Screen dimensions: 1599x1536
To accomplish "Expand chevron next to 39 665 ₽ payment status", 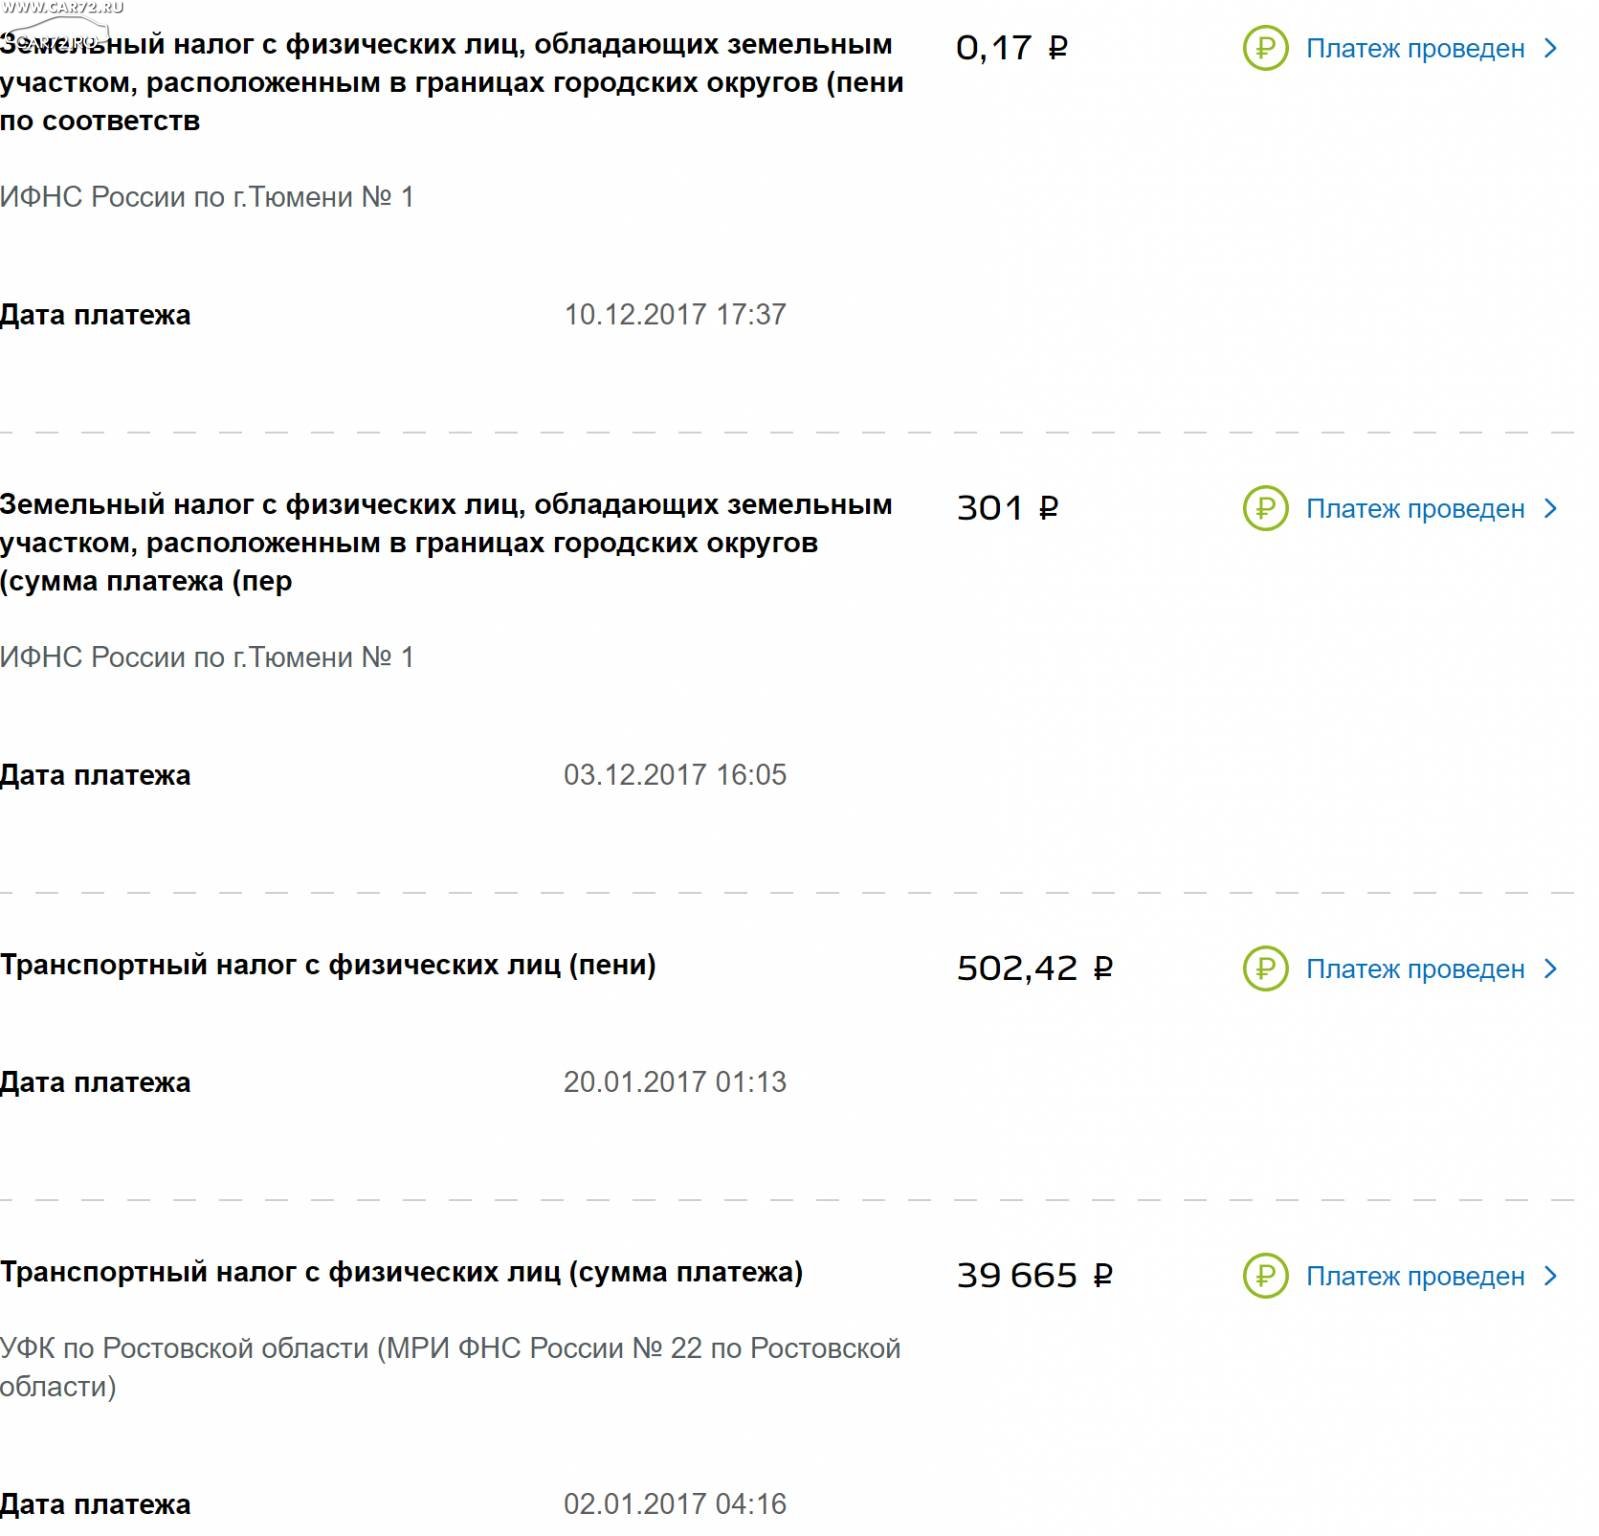I will (x=1551, y=1275).
